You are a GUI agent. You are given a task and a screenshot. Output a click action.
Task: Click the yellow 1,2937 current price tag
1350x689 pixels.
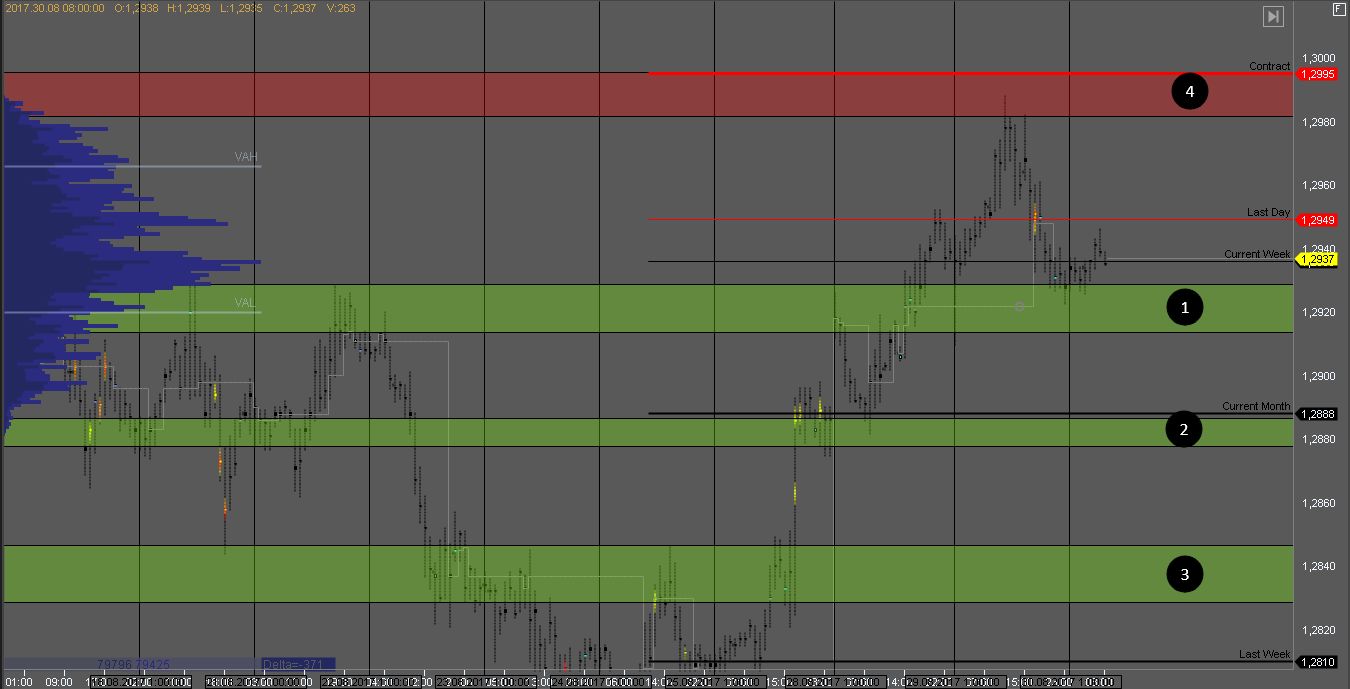pos(1320,260)
